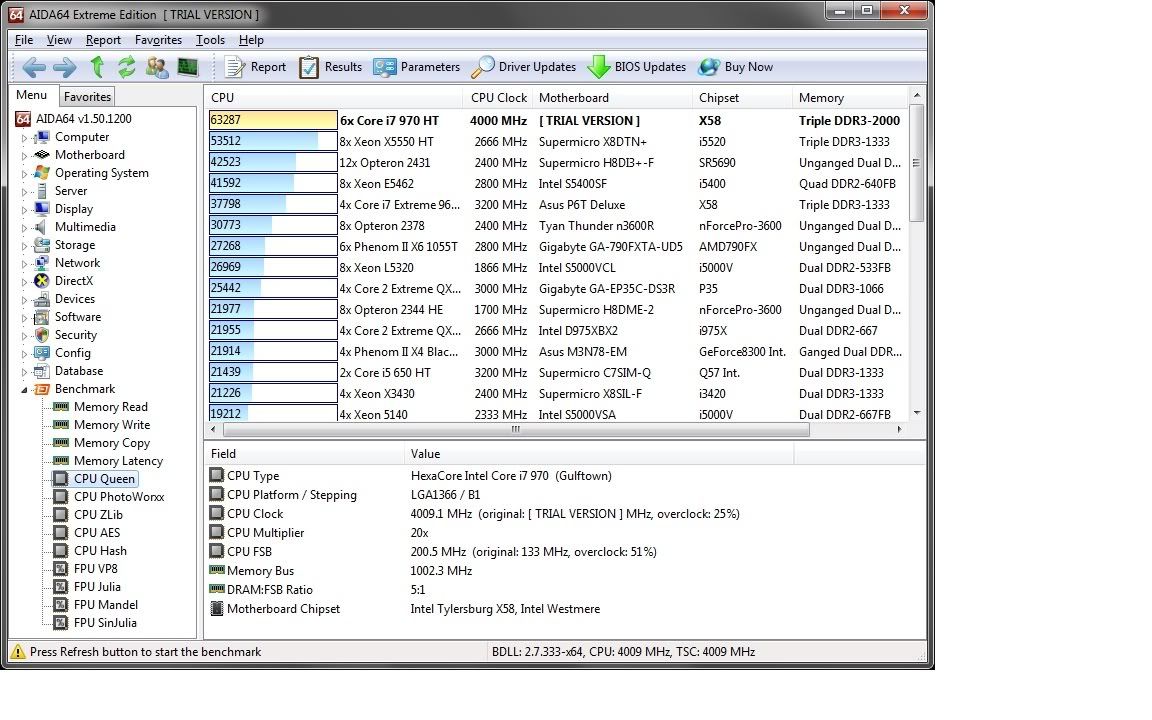Check for BIOS Updates in toolbar
This screenshot has height=720, width=1152.
637,67
